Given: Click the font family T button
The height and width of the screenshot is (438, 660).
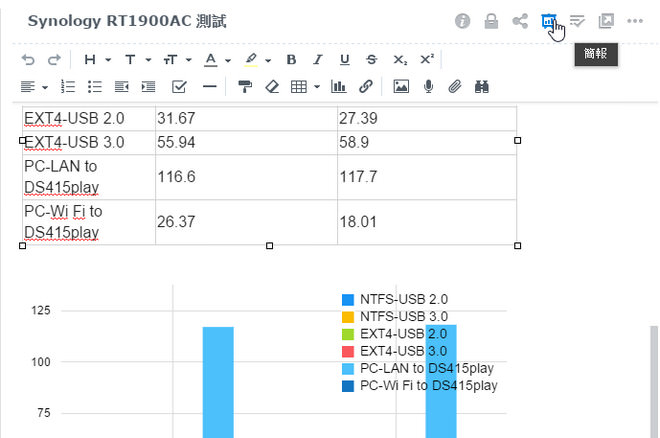Looking at the screenshot, I should click(130, 60).
